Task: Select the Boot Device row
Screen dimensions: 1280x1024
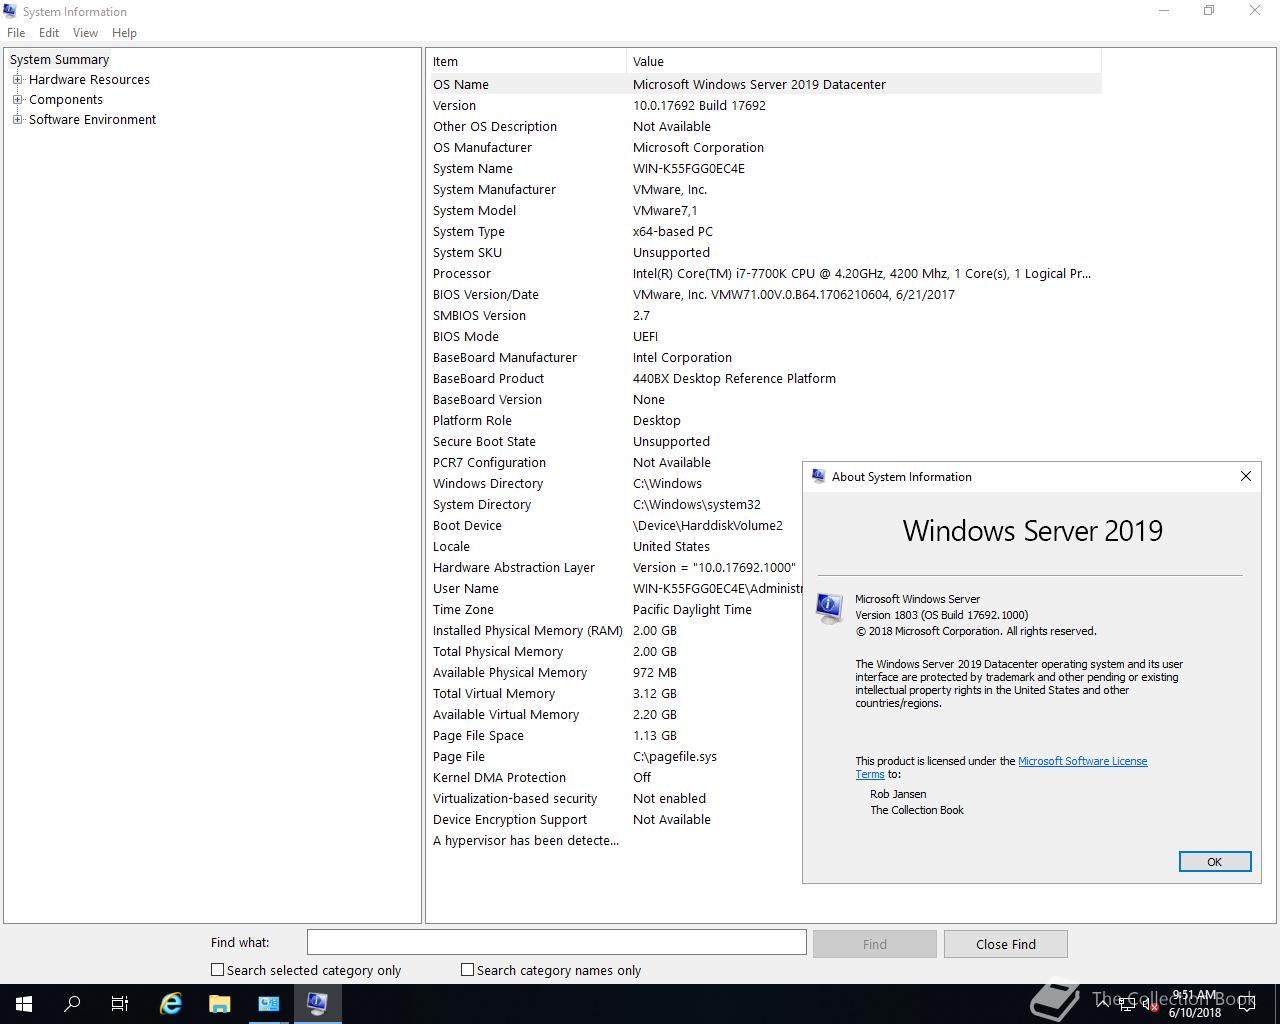Action: pyautogui.click(x=616, y=525)
